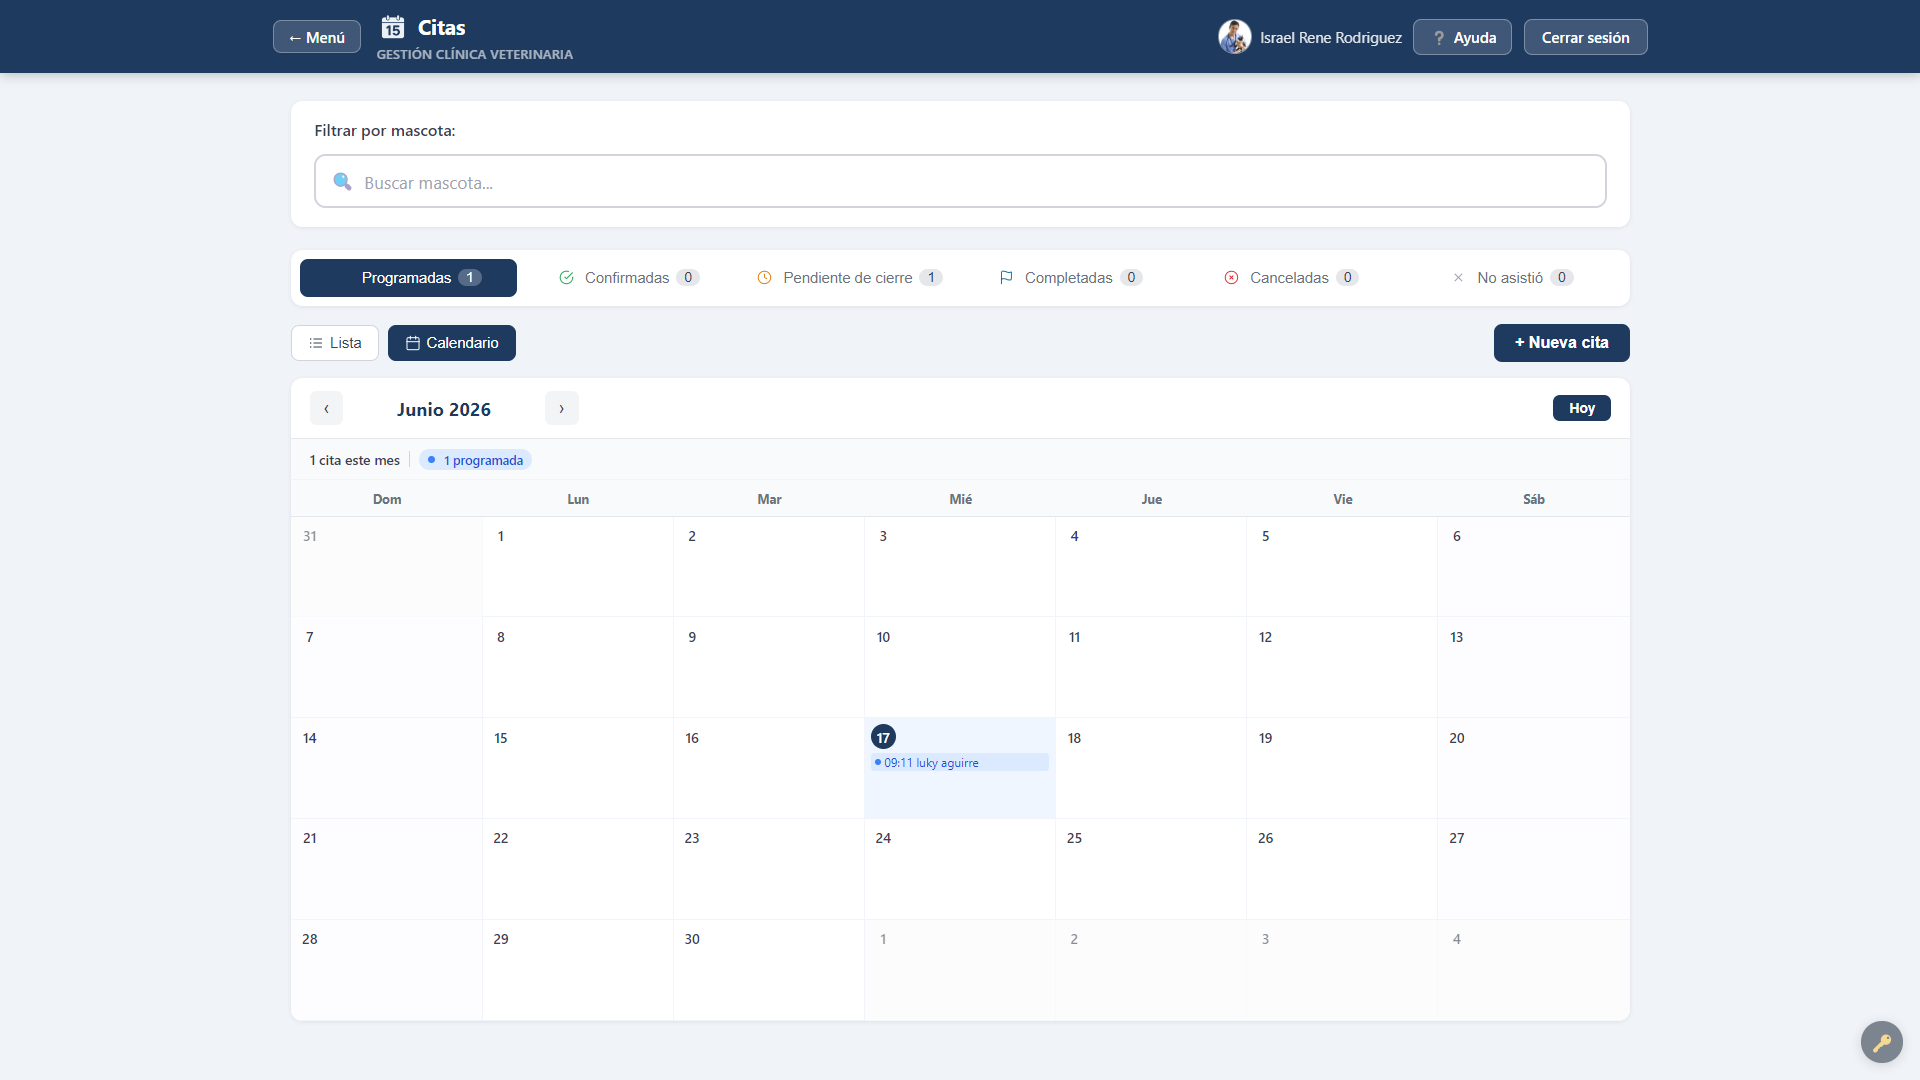This screenshot has width=1920, height=1080.
Task: Click the Citas calendar icon in the header
Action: 393,27
